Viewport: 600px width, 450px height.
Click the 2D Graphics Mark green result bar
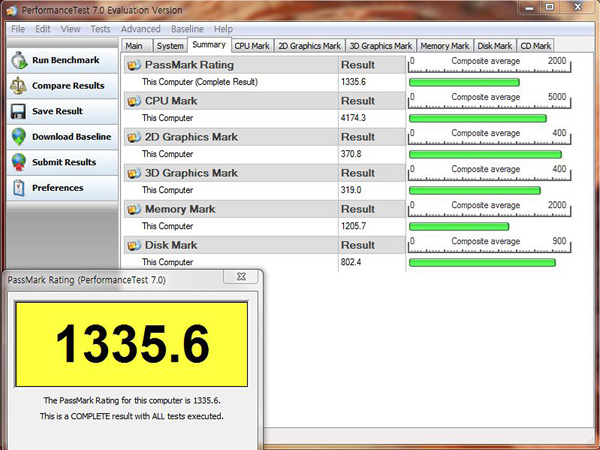point(485,155)
